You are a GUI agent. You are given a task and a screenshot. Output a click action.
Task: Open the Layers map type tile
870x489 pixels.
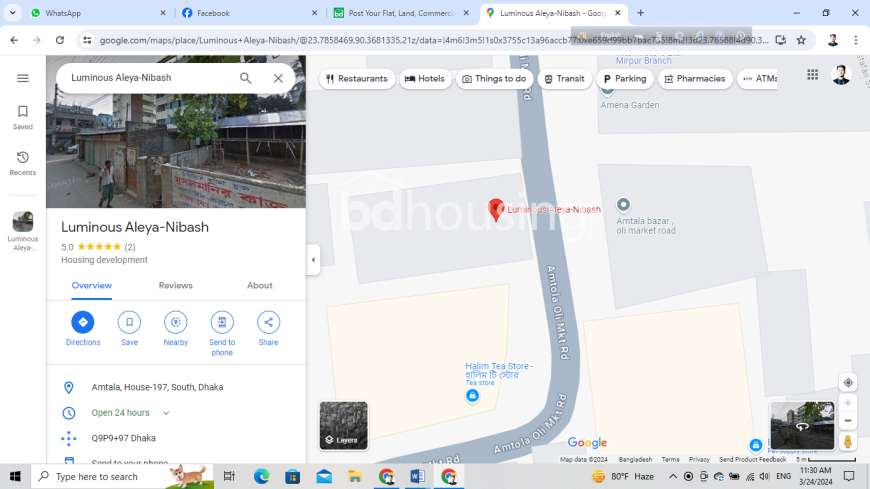343,426
